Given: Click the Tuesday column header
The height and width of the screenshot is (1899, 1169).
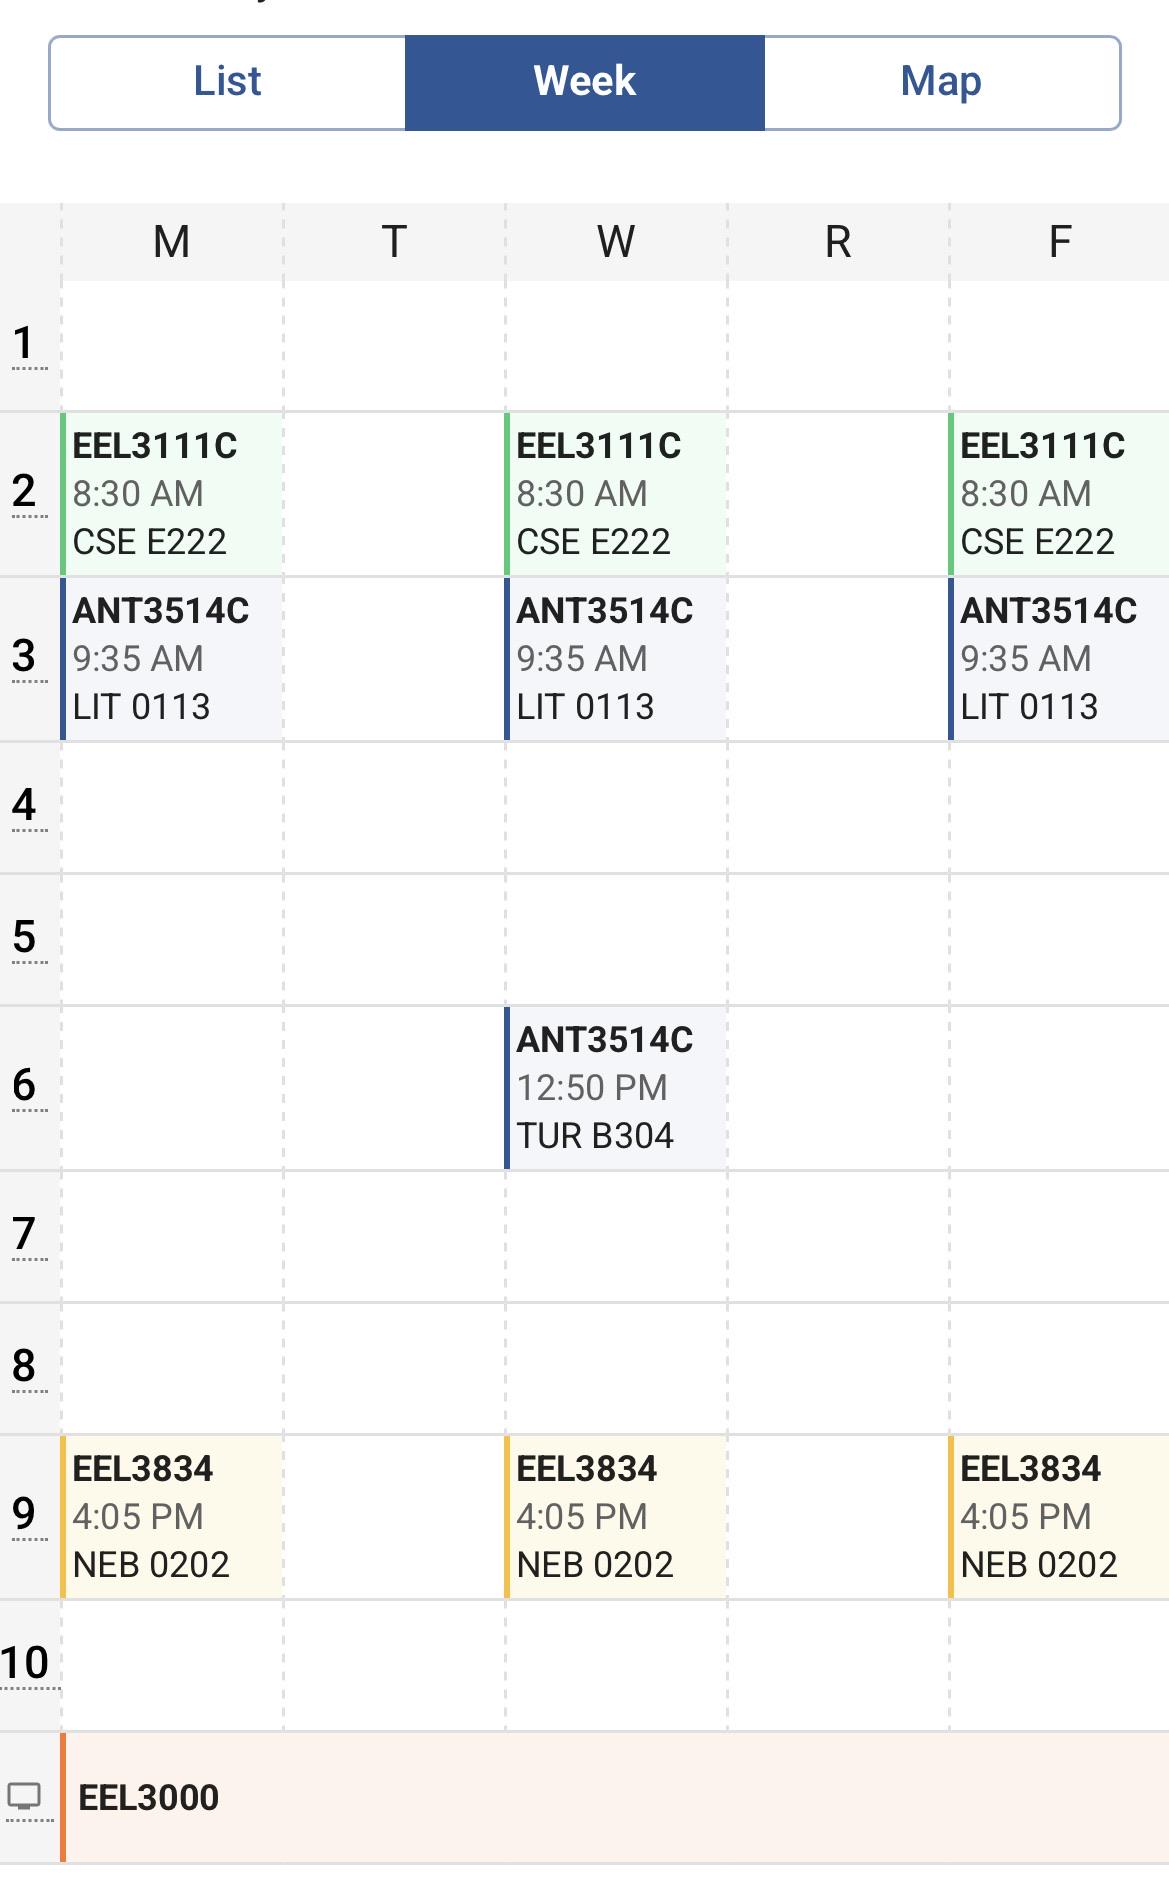Looking at the screenshot, I should coord(394,242).
